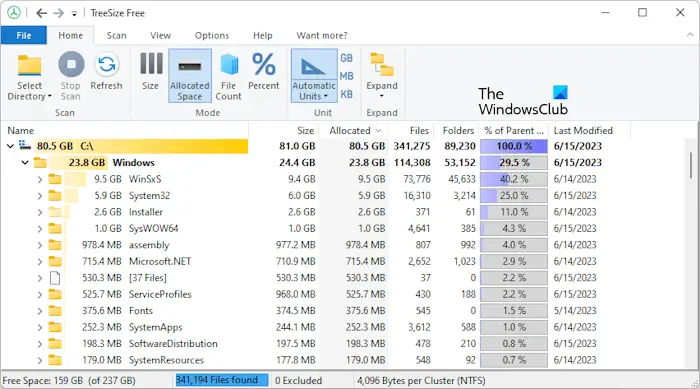Expand the Installer folder
Viewport: 700px width, 389px height.
(x=40, y=212)
